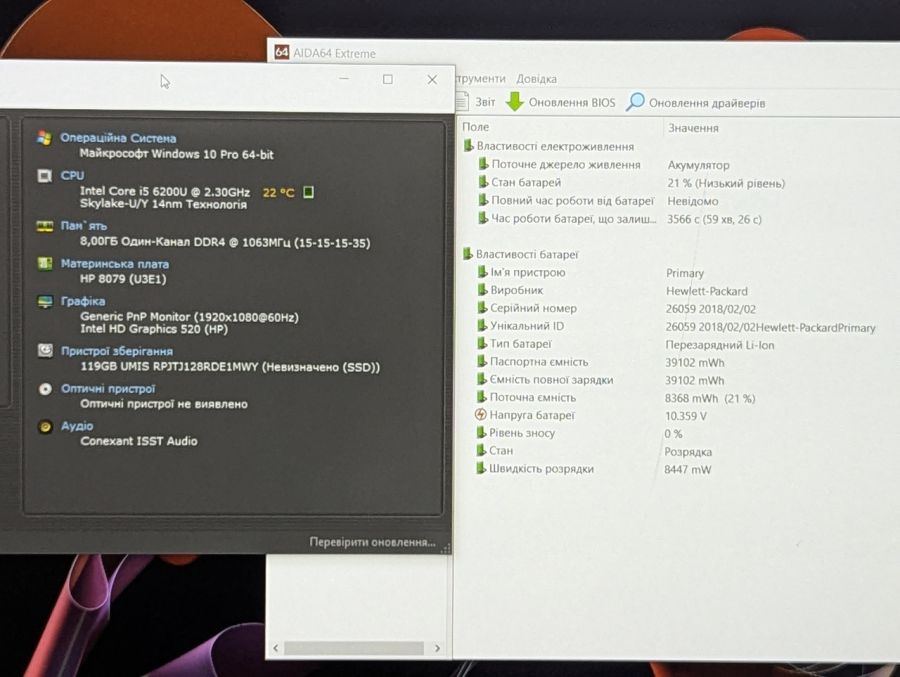This screenshot has height=677, width=900.
Task: Open the Пам'ять section link
Action: (84, 226)
